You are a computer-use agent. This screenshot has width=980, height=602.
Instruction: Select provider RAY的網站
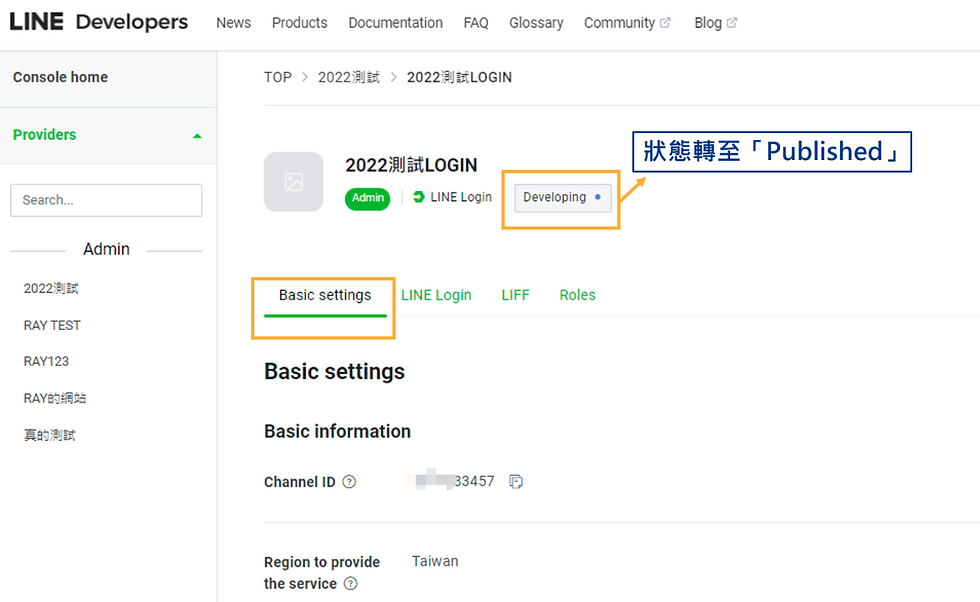tap(55, 398)
